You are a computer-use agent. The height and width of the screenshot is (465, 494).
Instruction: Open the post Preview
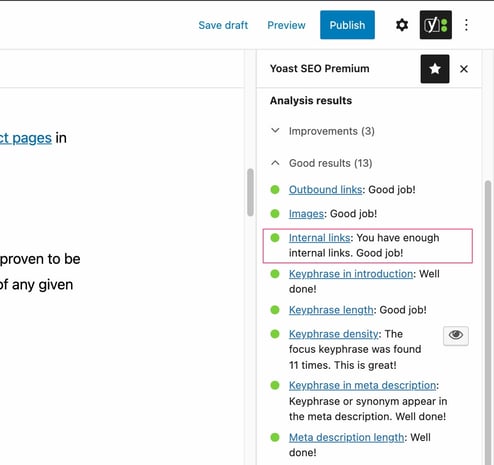pos(286,25)
